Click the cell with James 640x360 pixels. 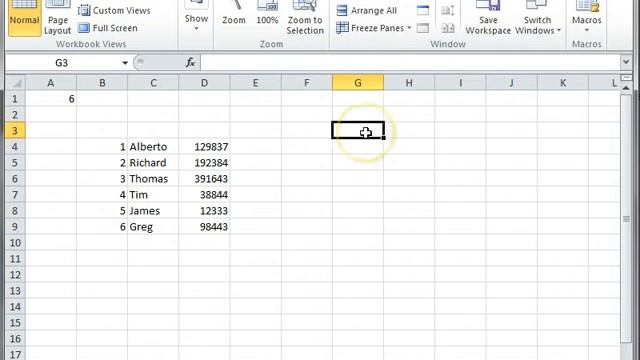153,211
